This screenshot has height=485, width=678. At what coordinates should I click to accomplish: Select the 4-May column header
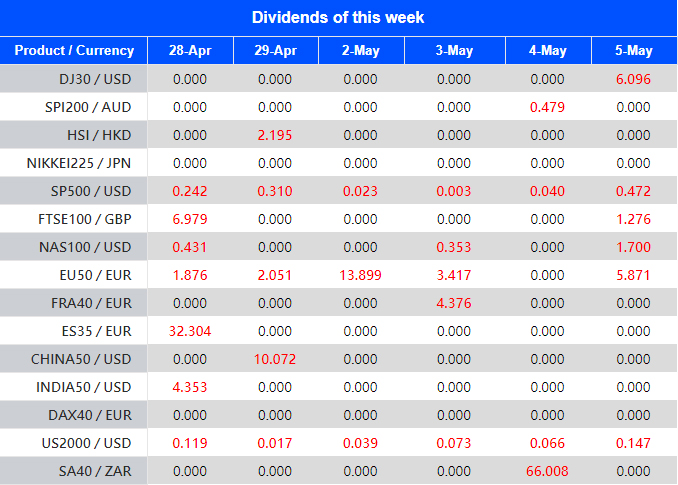point(547,51)
